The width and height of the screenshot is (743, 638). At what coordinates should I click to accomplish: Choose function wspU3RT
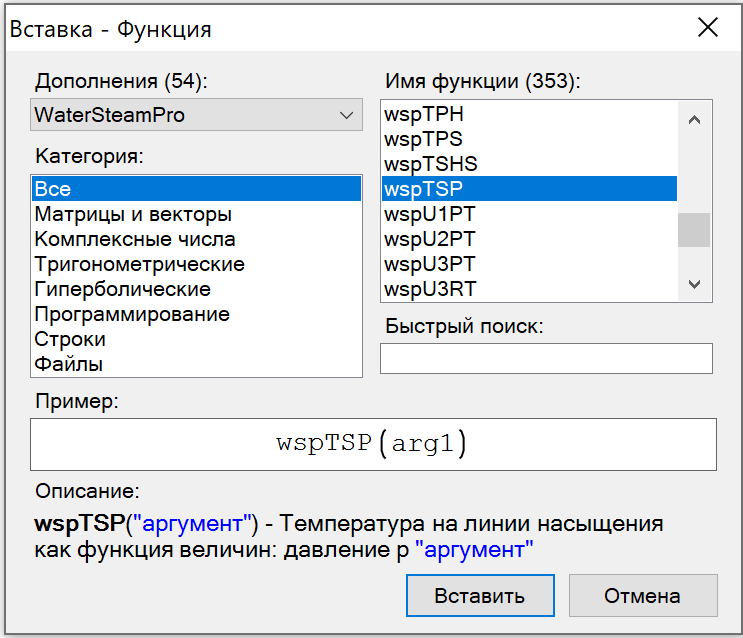(430, 289)
